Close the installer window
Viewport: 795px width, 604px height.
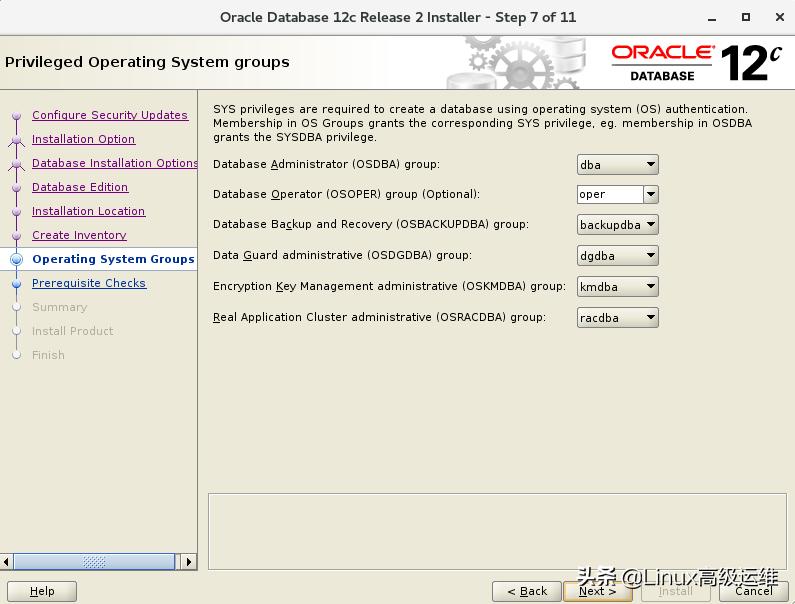point(780,17)
